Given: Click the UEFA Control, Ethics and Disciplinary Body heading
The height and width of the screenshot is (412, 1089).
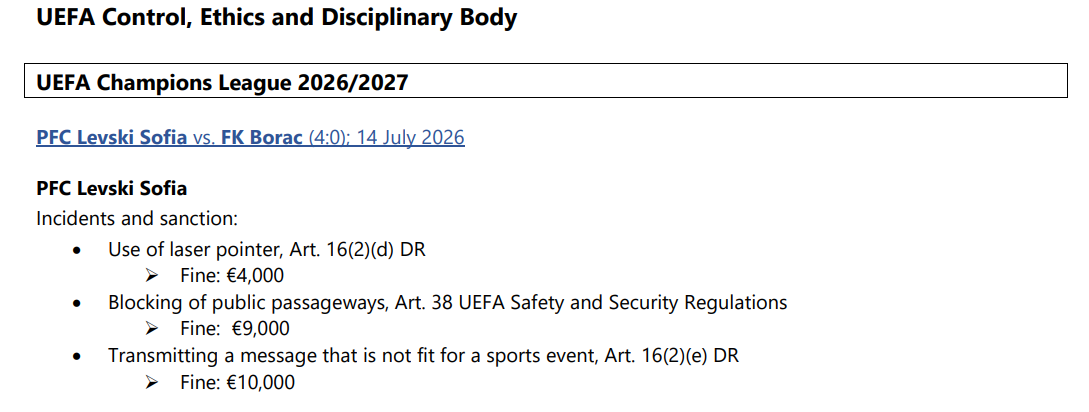Looking at the screenshot, I should pyautogui.click(x=276, y=17).
